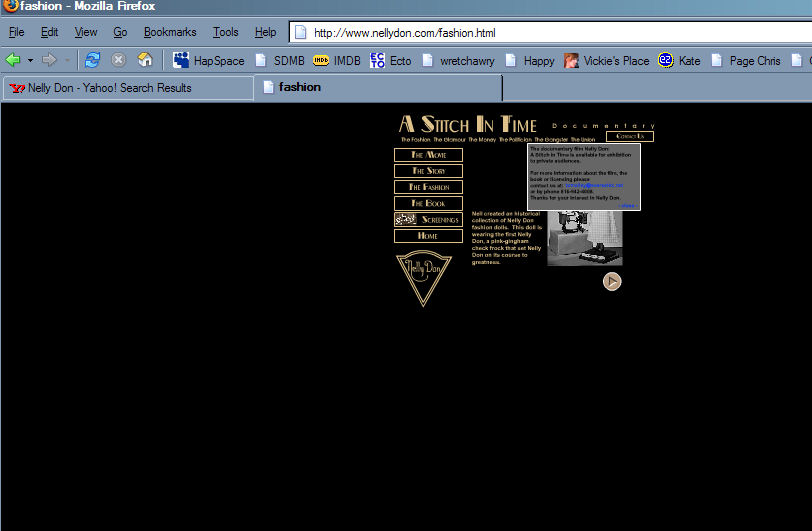Open the wretchawry bookmark
Viewport: 812px width, 531px height.
[459, 61]
